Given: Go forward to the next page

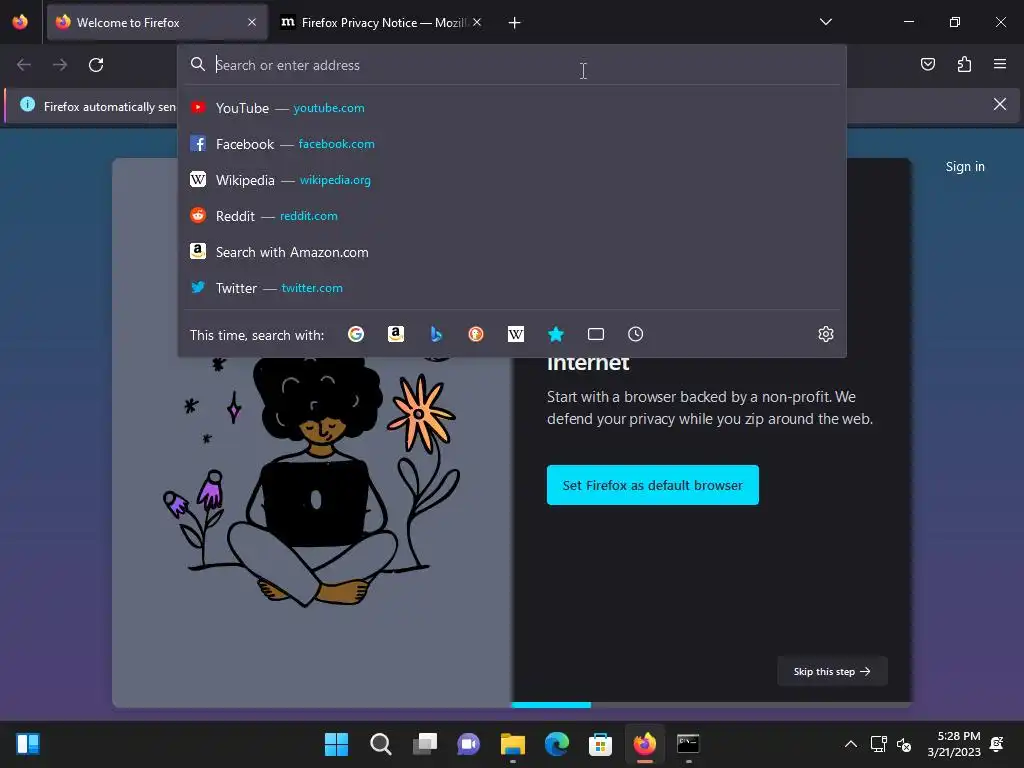Looking at the screenshot, I should [60, 65].
